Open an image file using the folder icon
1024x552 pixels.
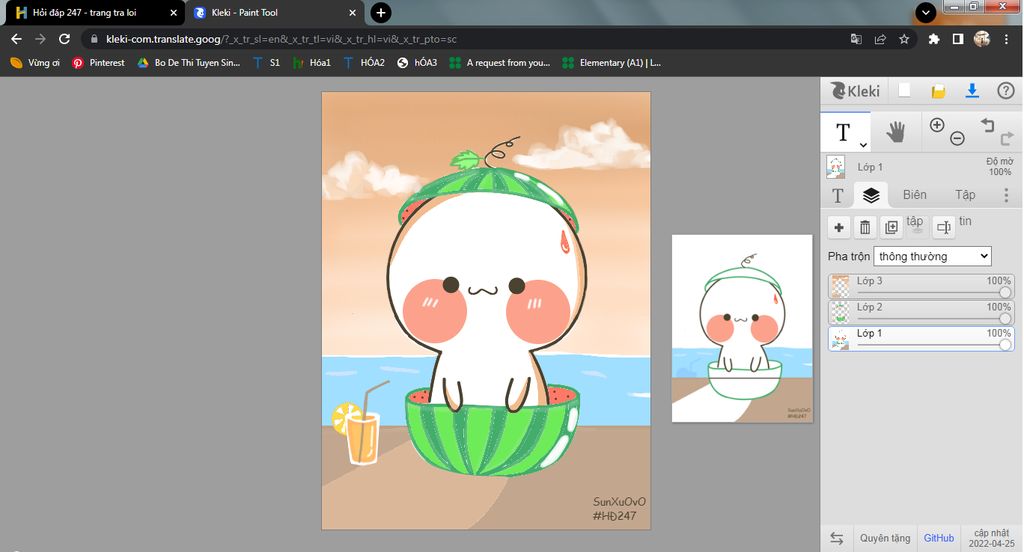pos(938,91)
